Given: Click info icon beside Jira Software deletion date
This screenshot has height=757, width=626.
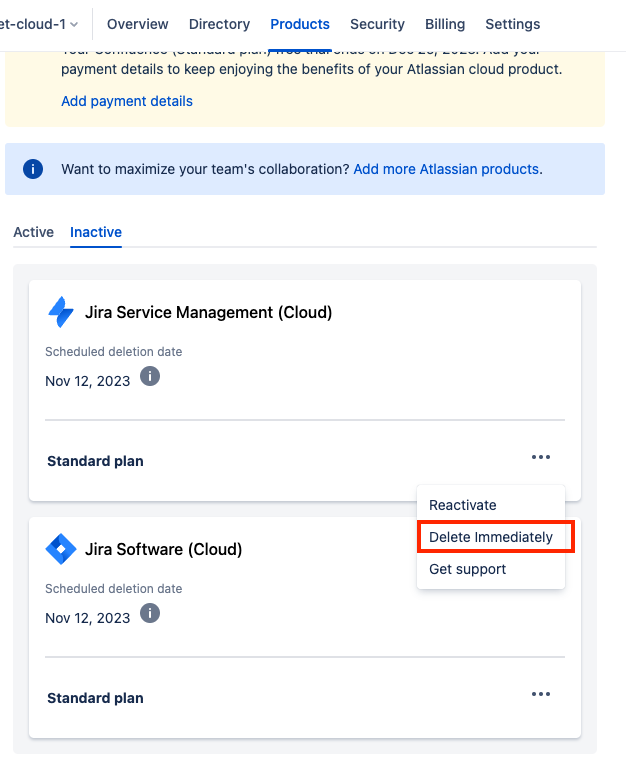Looking at the screenshot, I should pos(150,613).
